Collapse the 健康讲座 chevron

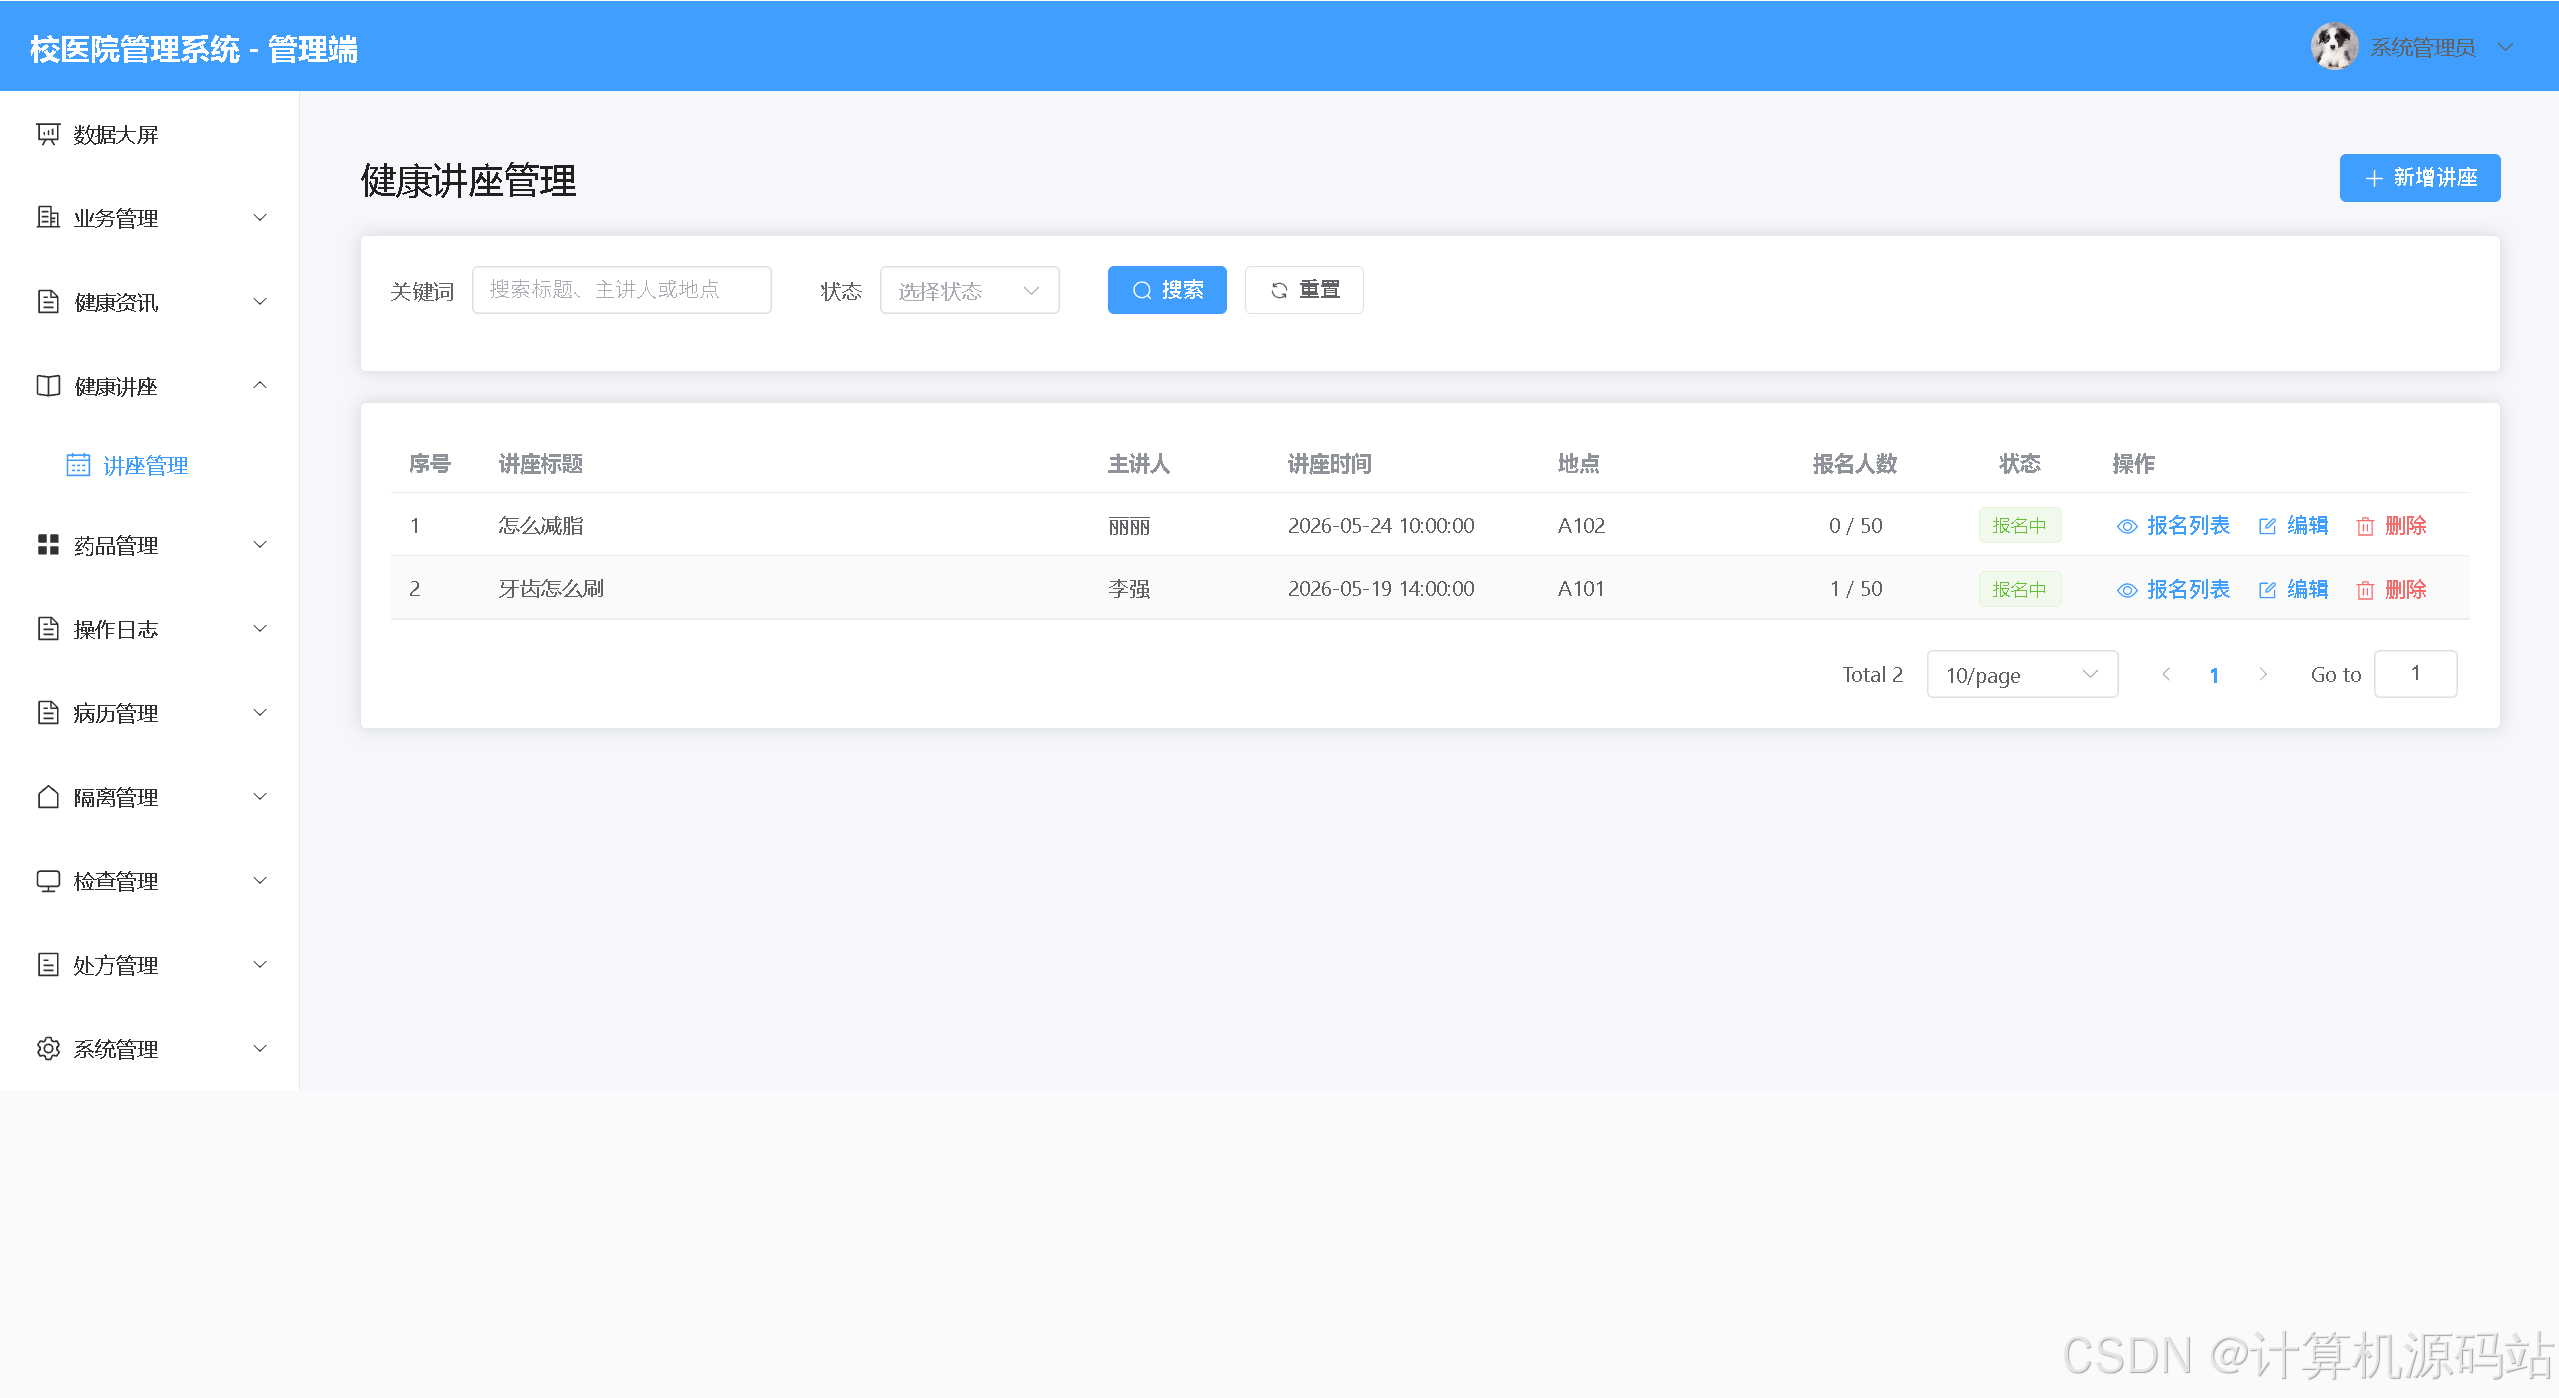click(x=260, y=385)
